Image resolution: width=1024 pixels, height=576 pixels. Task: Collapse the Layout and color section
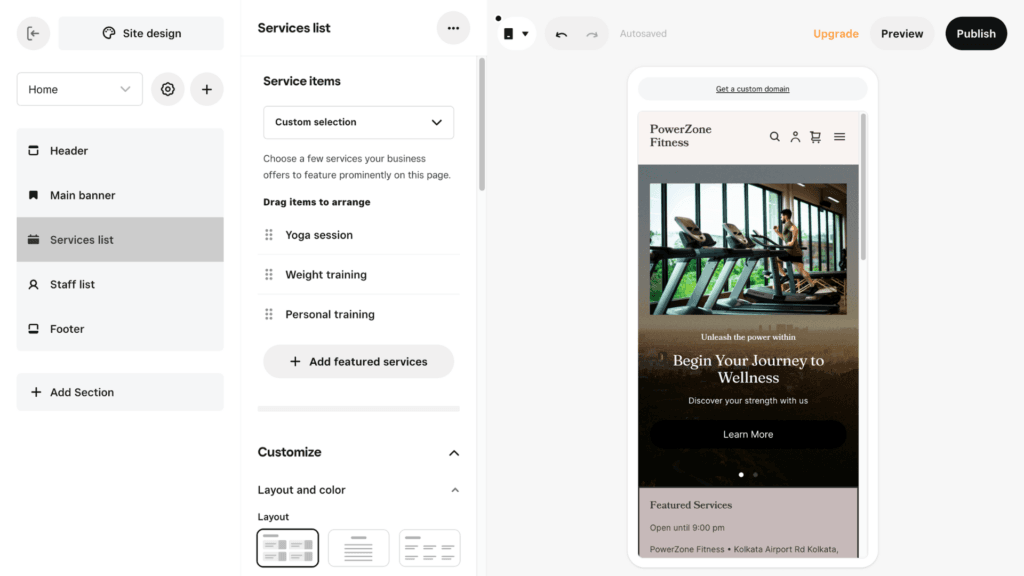453,490
